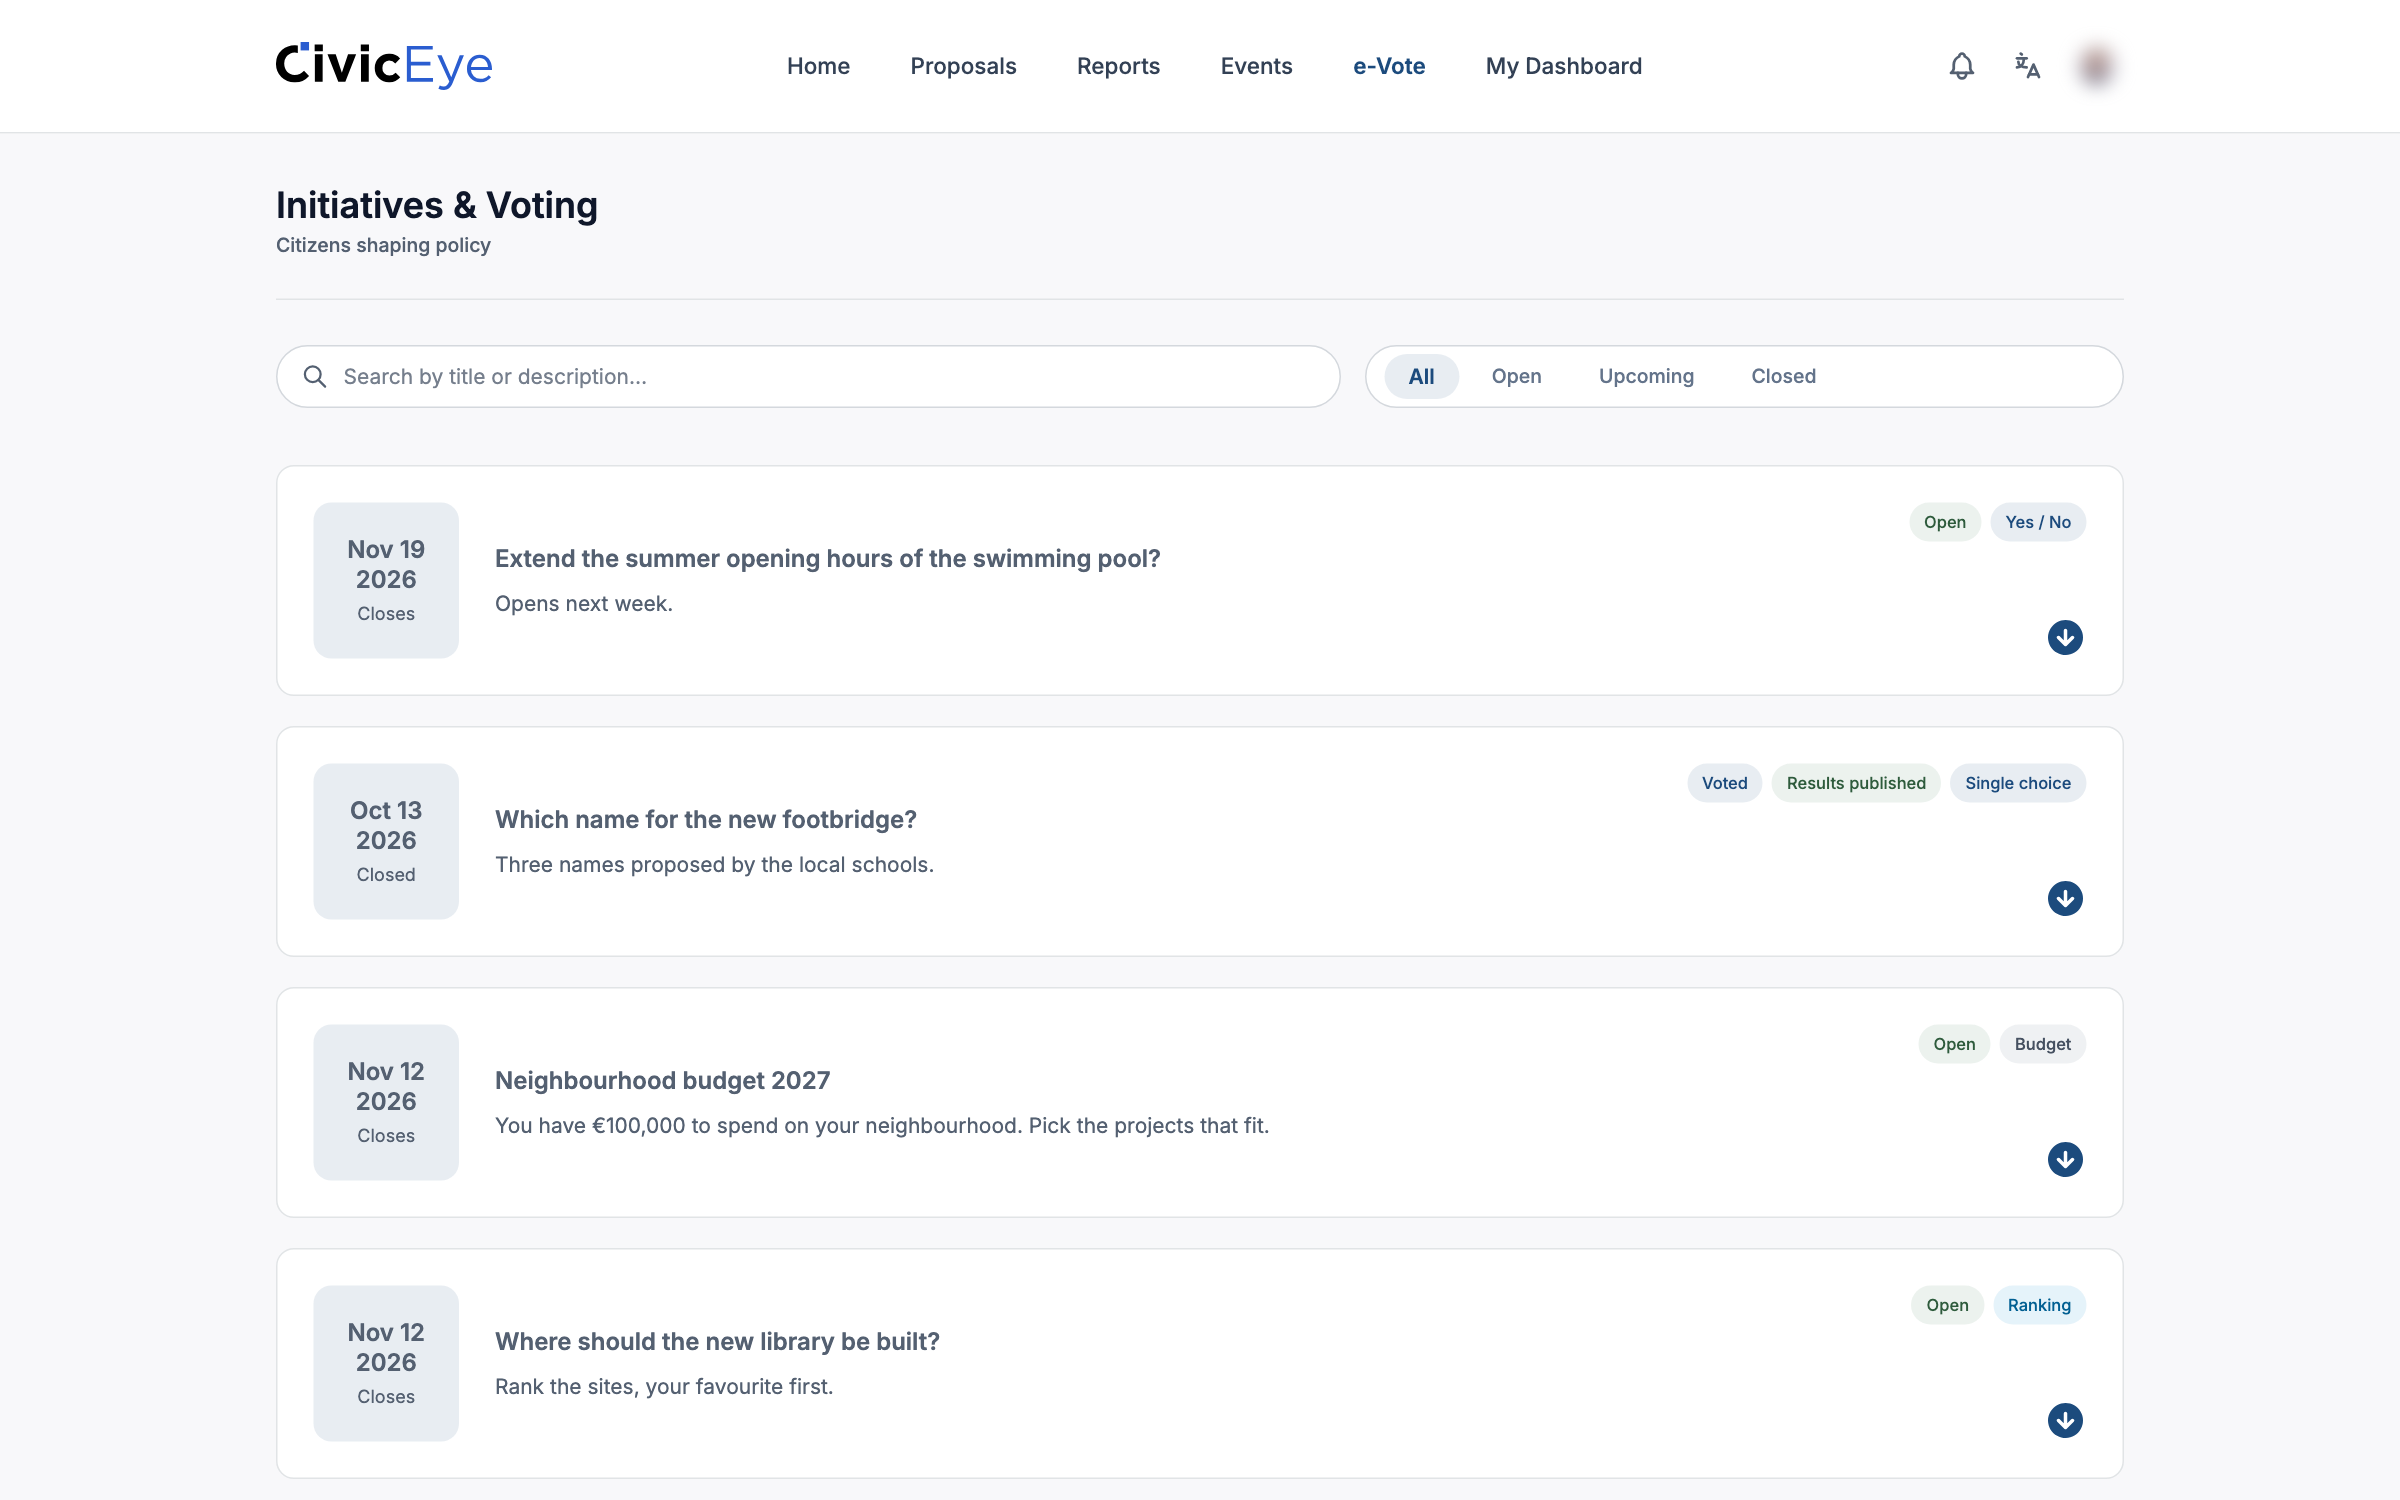2400x1500 pixels.
Task: Click the Open badge on swimming pool card
Action: 1944,522
